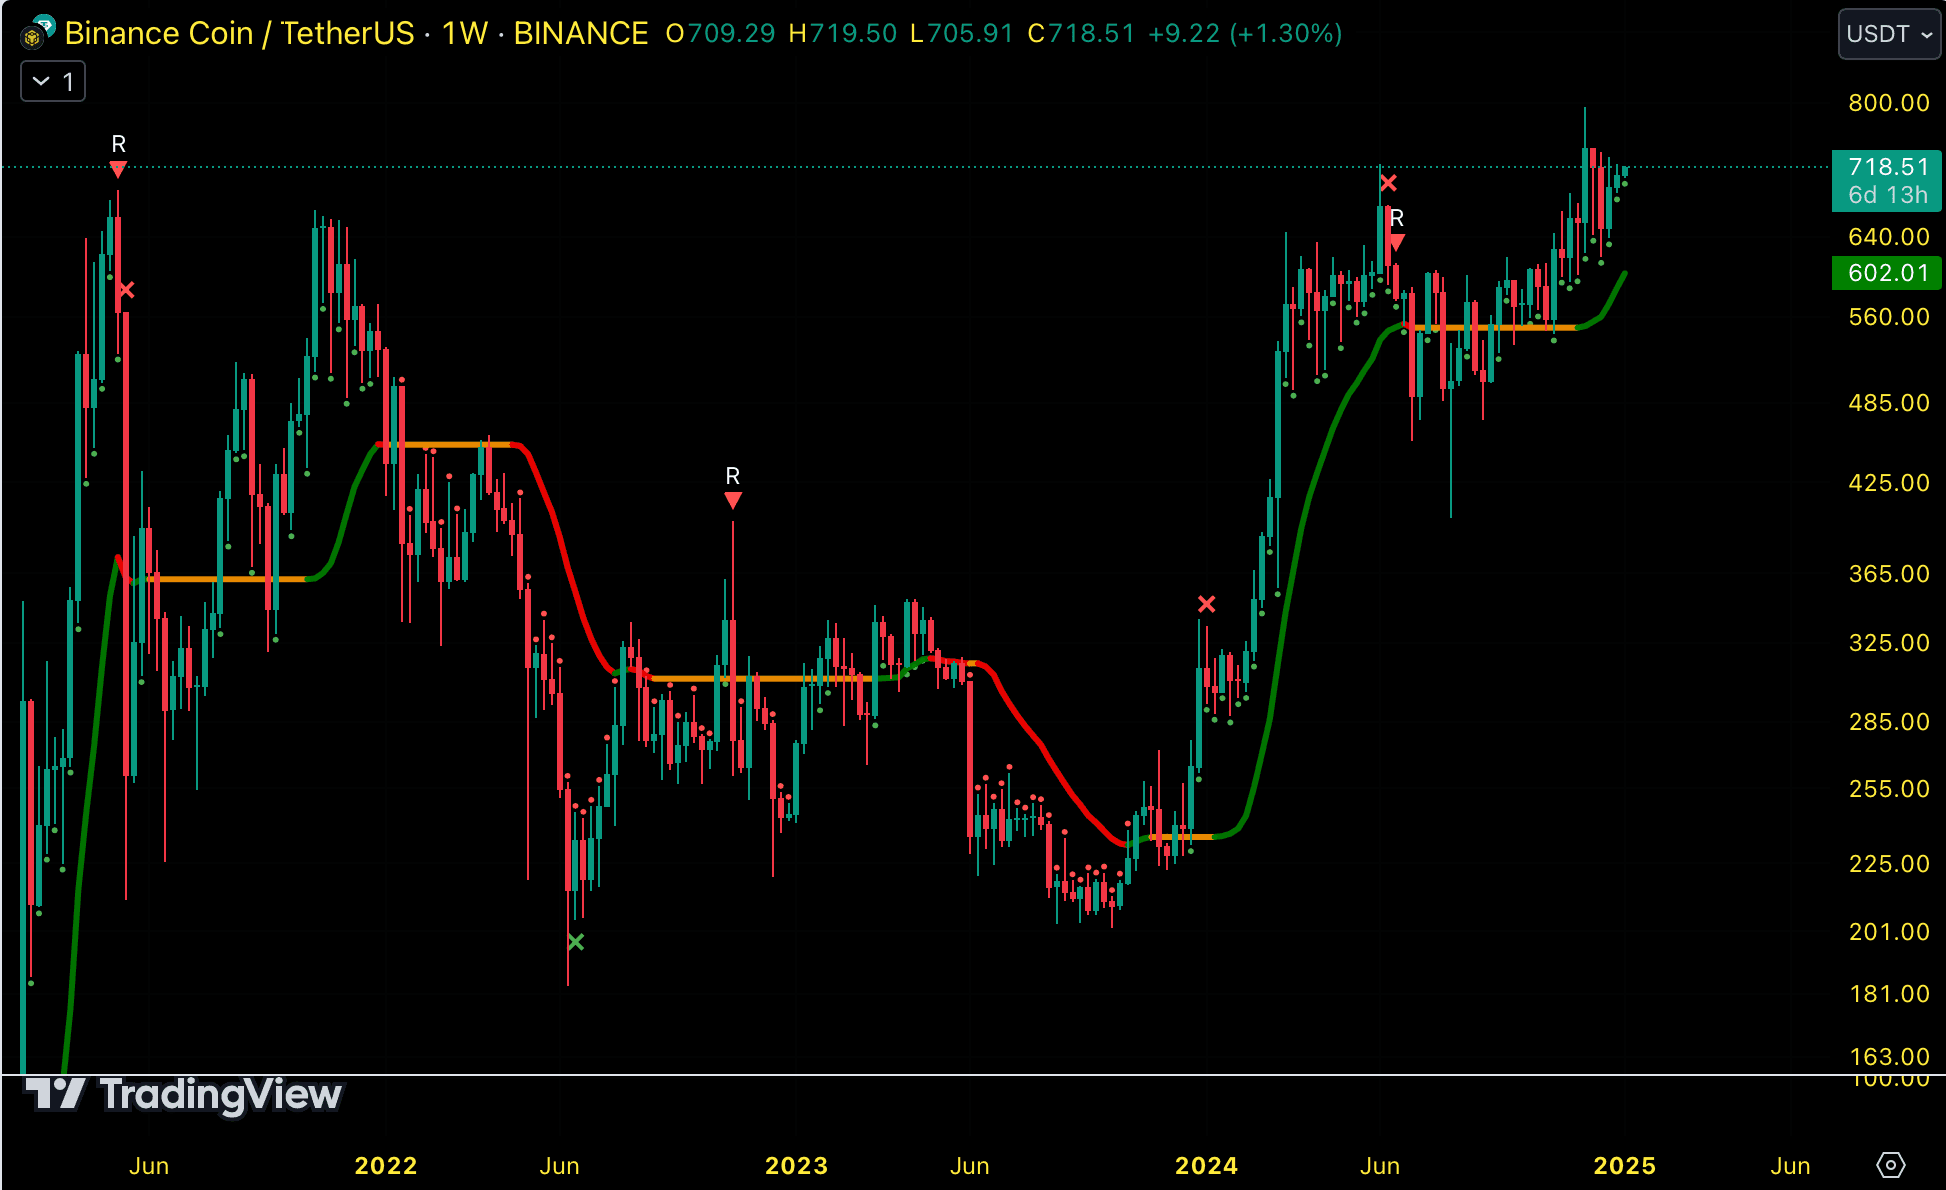Open chart settings gear icon
This screenshot has width=1946, height=1190.
point(1890,1165)
